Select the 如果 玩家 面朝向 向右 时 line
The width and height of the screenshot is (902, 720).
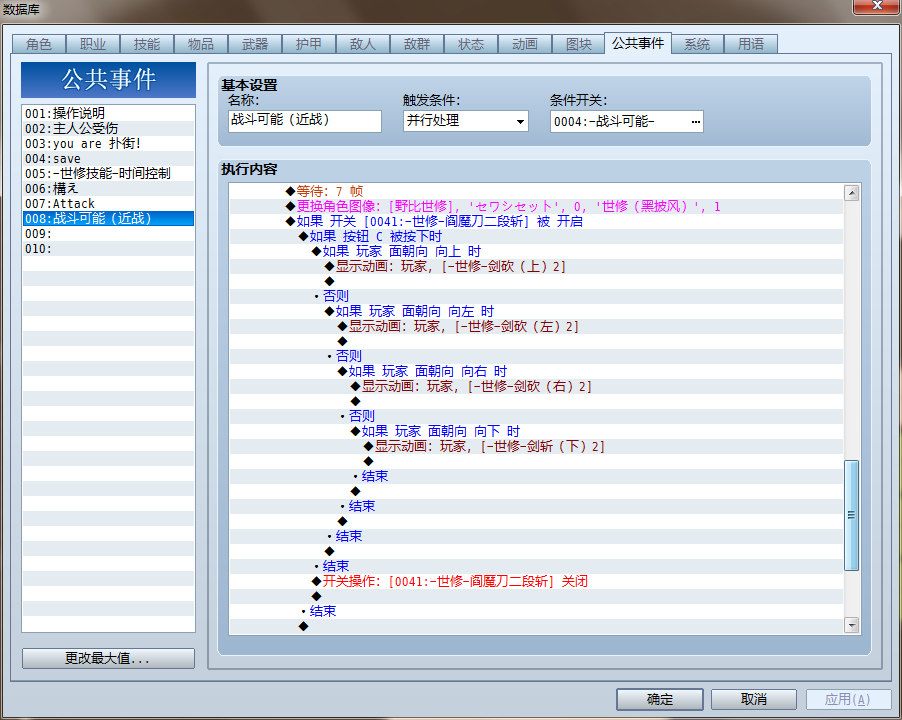tap(536, 371)
